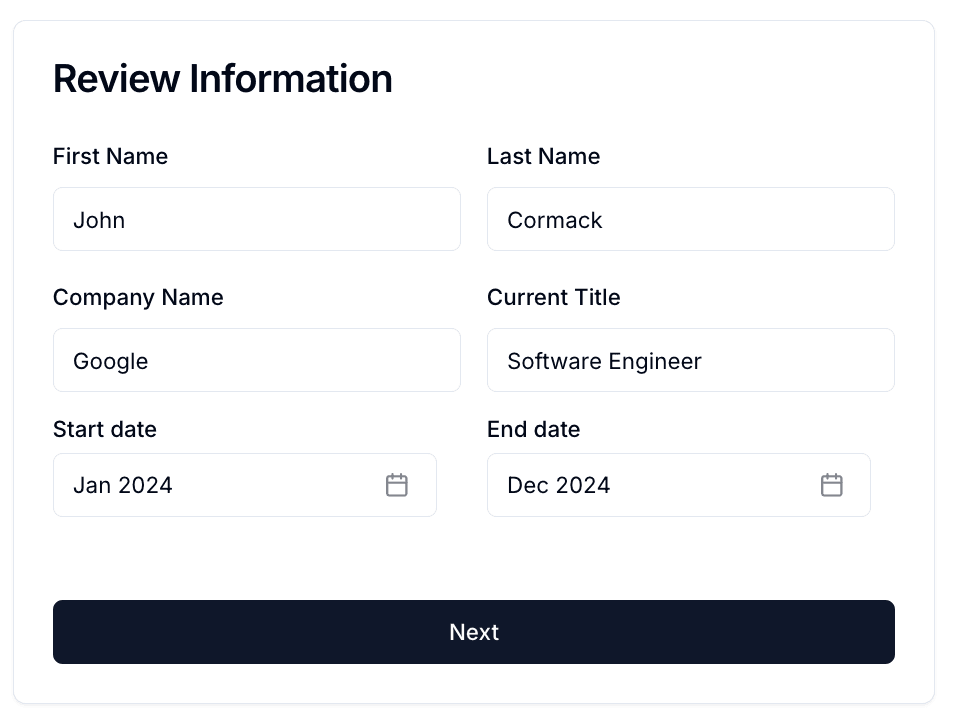Click the End date label
The height and width of the screenshot is (718, 962).
pos(533,429)
